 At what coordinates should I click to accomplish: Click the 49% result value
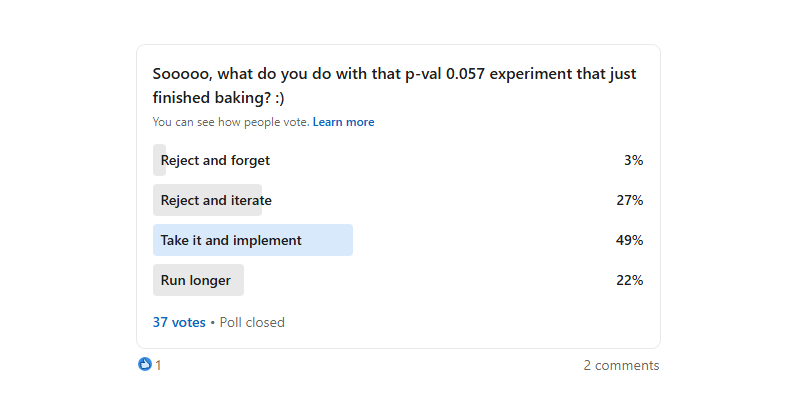[629, 240]
